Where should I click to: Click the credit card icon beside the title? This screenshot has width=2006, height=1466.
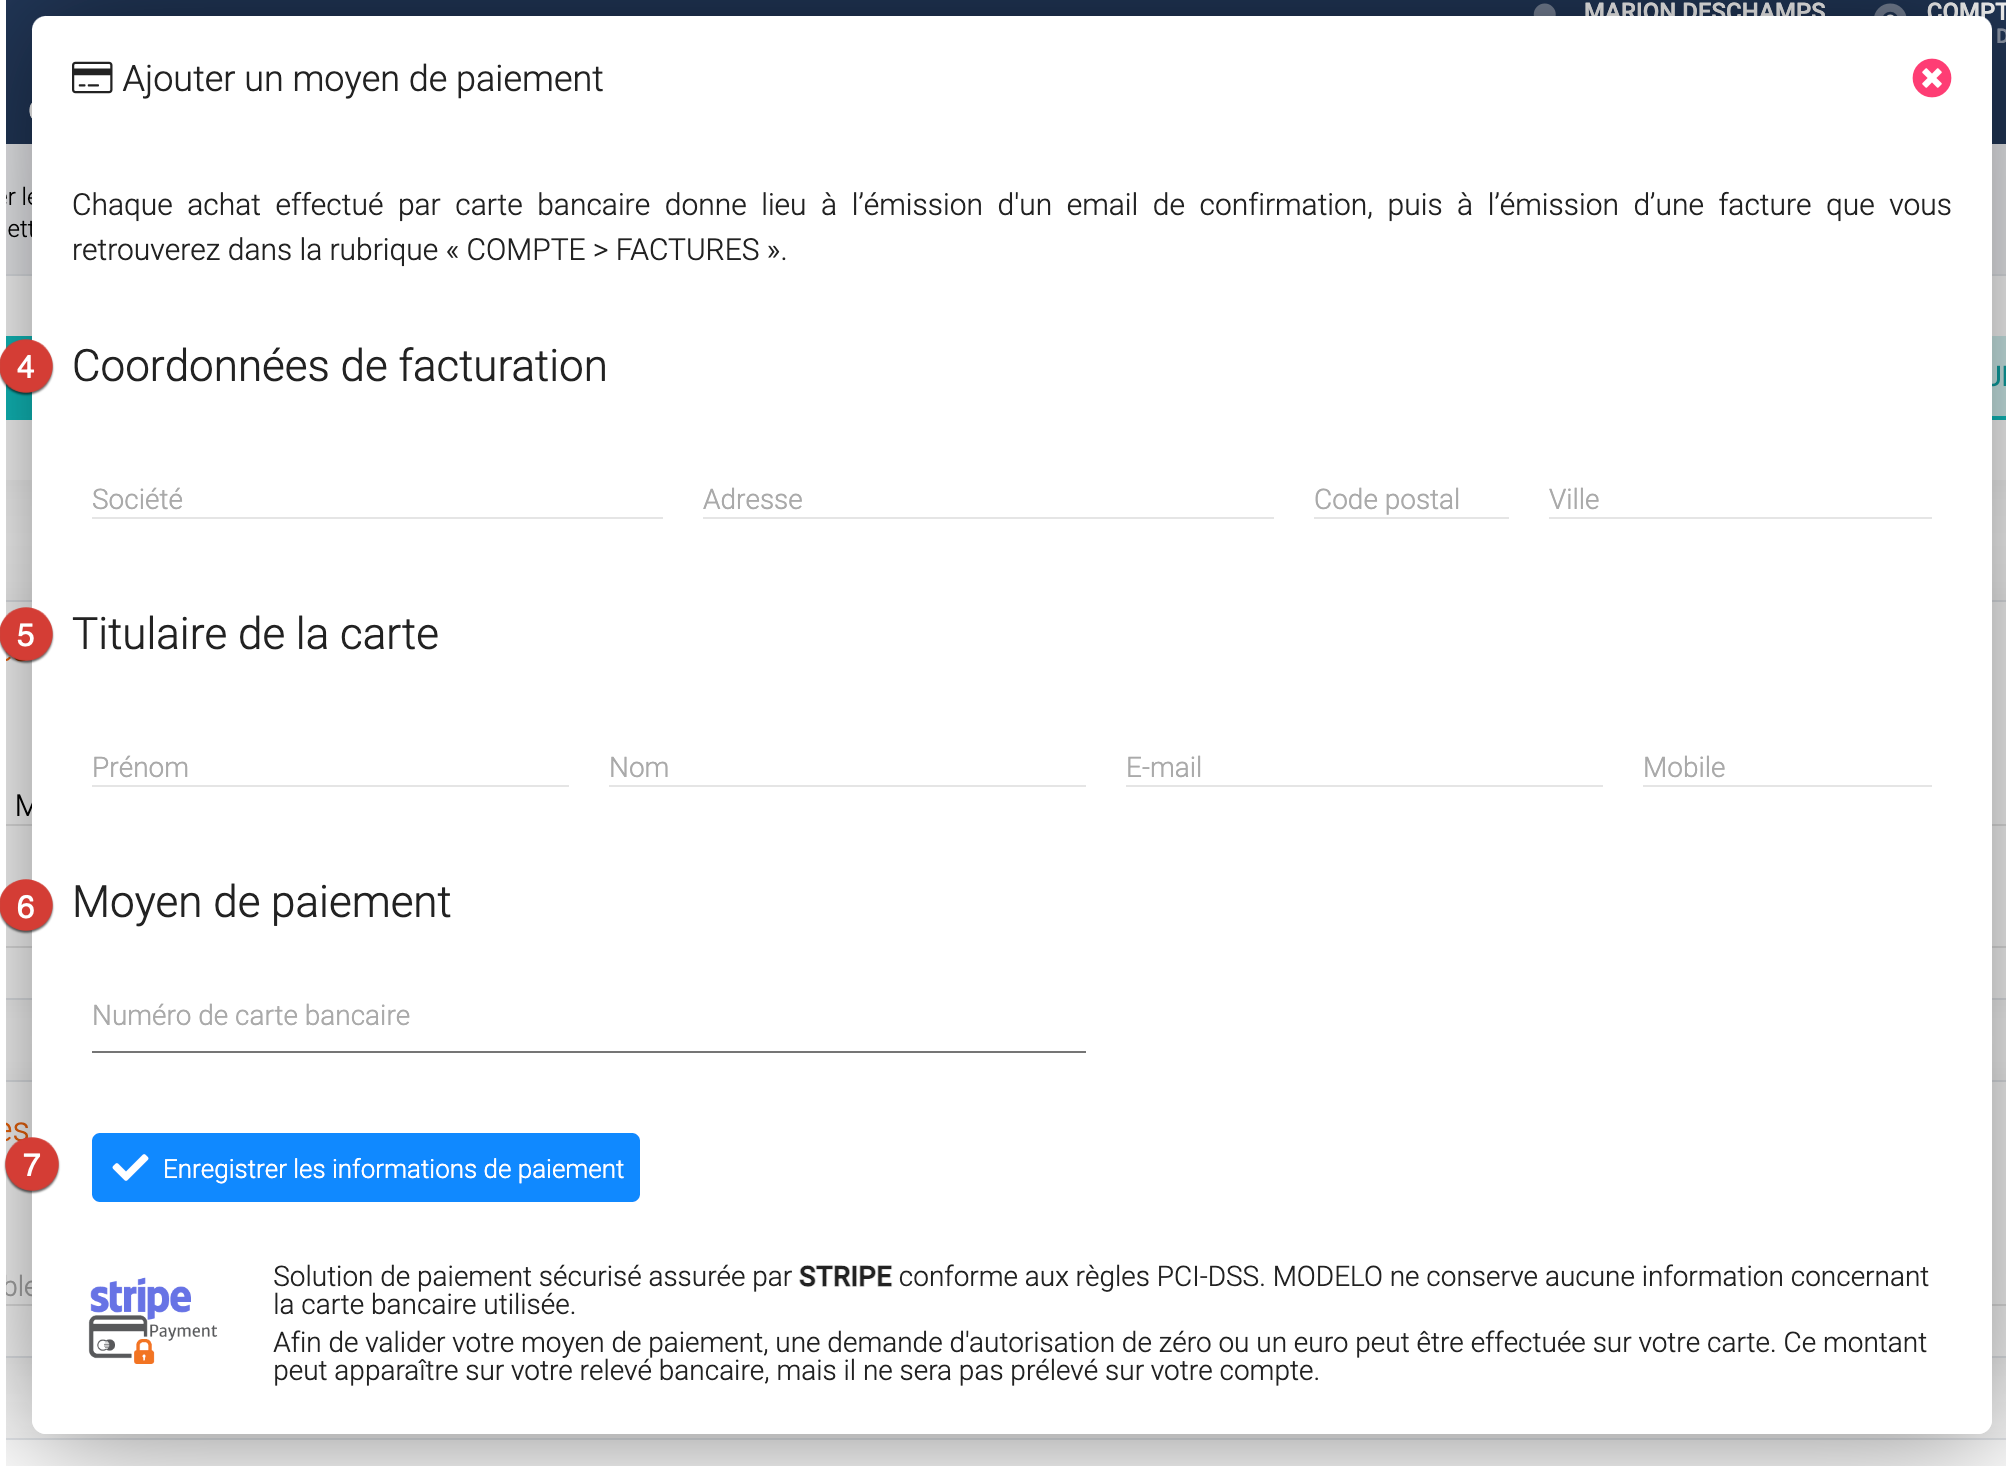[x=92, y=78]
